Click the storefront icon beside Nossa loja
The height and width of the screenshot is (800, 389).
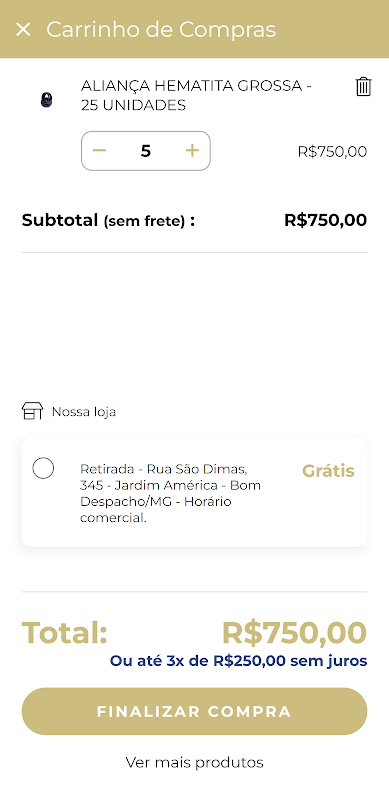[33, 411]
